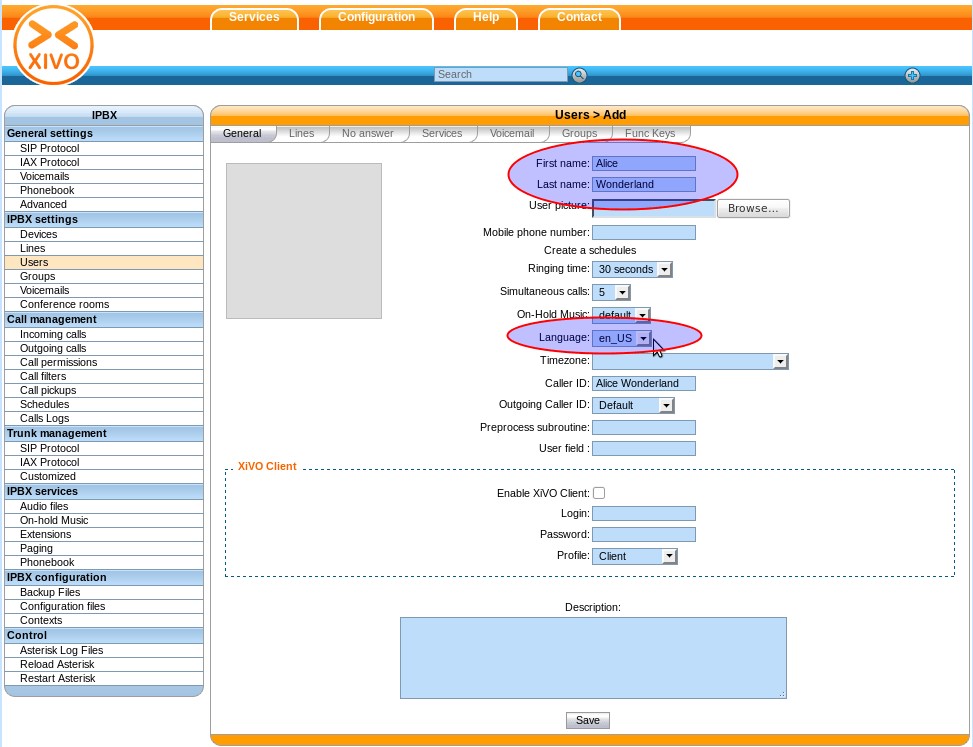Open the Timezone dropdown

click(690, 361)
